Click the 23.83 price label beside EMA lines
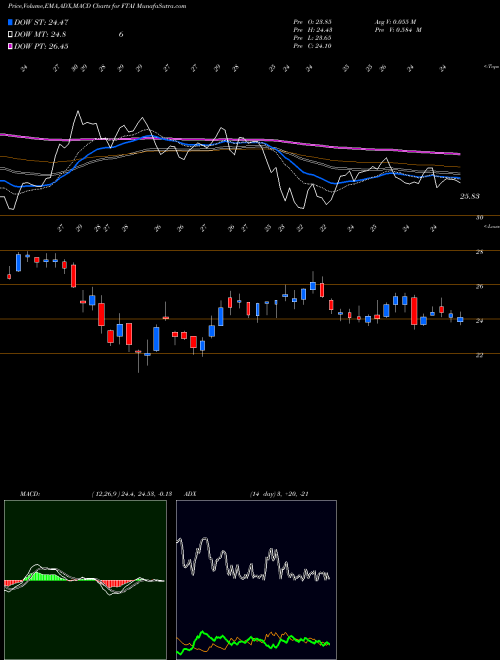Screen dimensions: 500x660 click(470, 196)
